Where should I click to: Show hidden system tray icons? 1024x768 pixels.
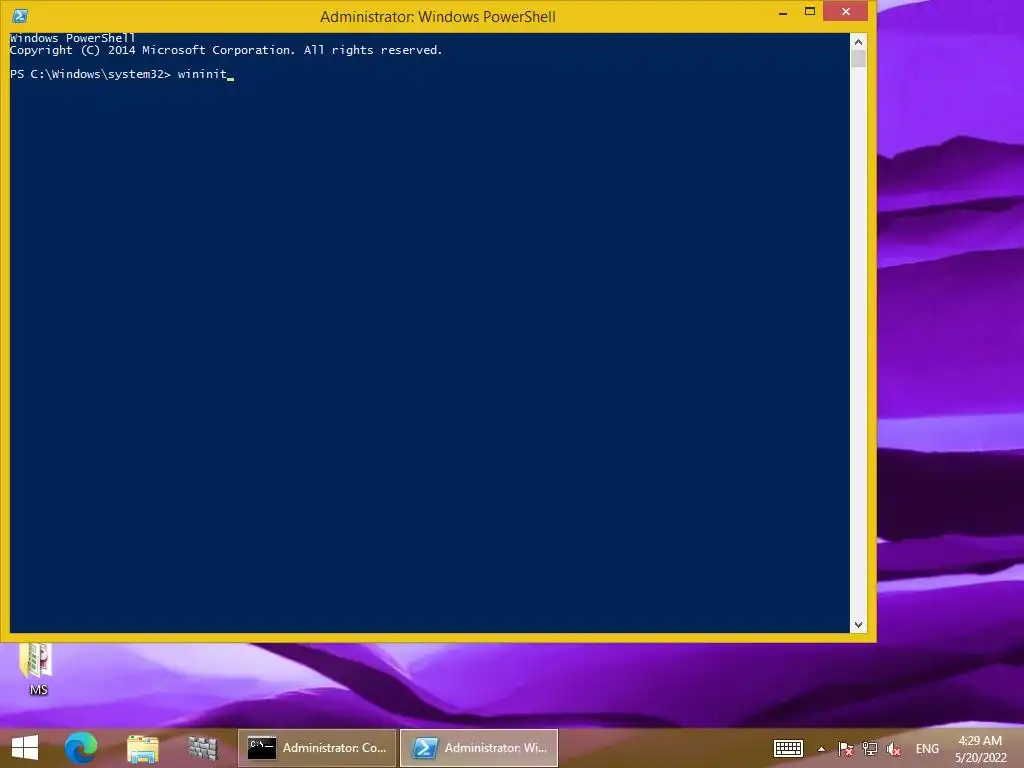[822, 749]
